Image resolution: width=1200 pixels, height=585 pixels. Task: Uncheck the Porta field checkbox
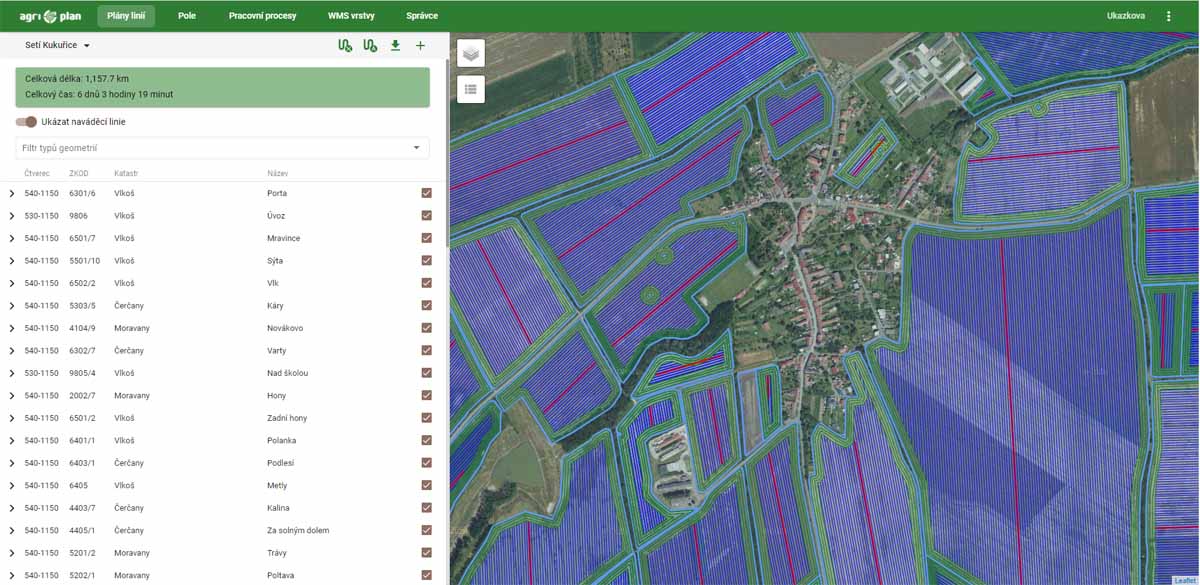[427, 193]
